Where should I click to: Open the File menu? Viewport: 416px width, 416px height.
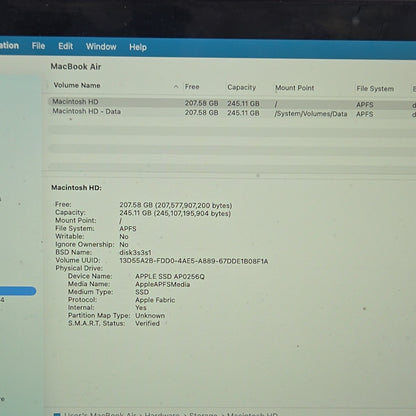tap(38, 46)
